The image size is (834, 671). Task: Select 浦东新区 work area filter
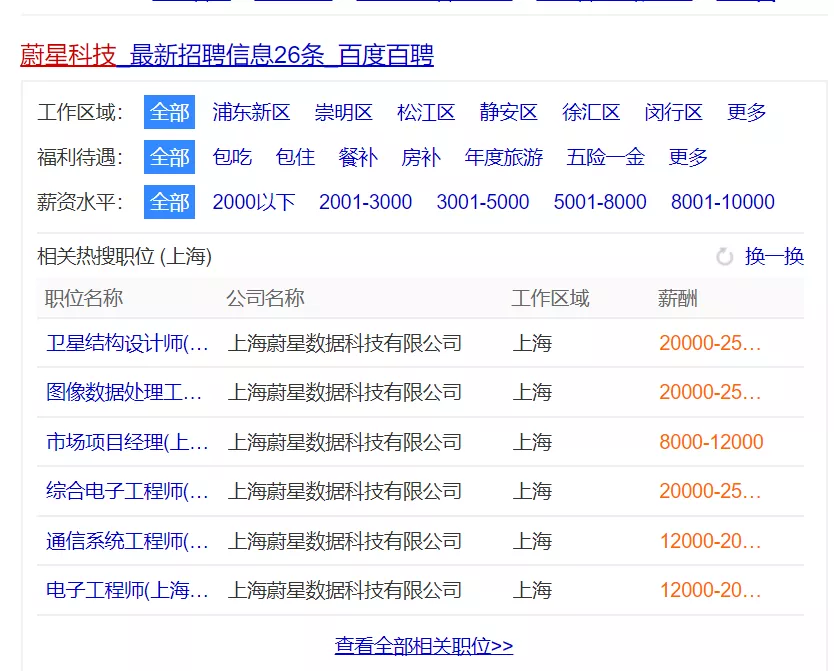pyautogui.click(x=251, y=112)
